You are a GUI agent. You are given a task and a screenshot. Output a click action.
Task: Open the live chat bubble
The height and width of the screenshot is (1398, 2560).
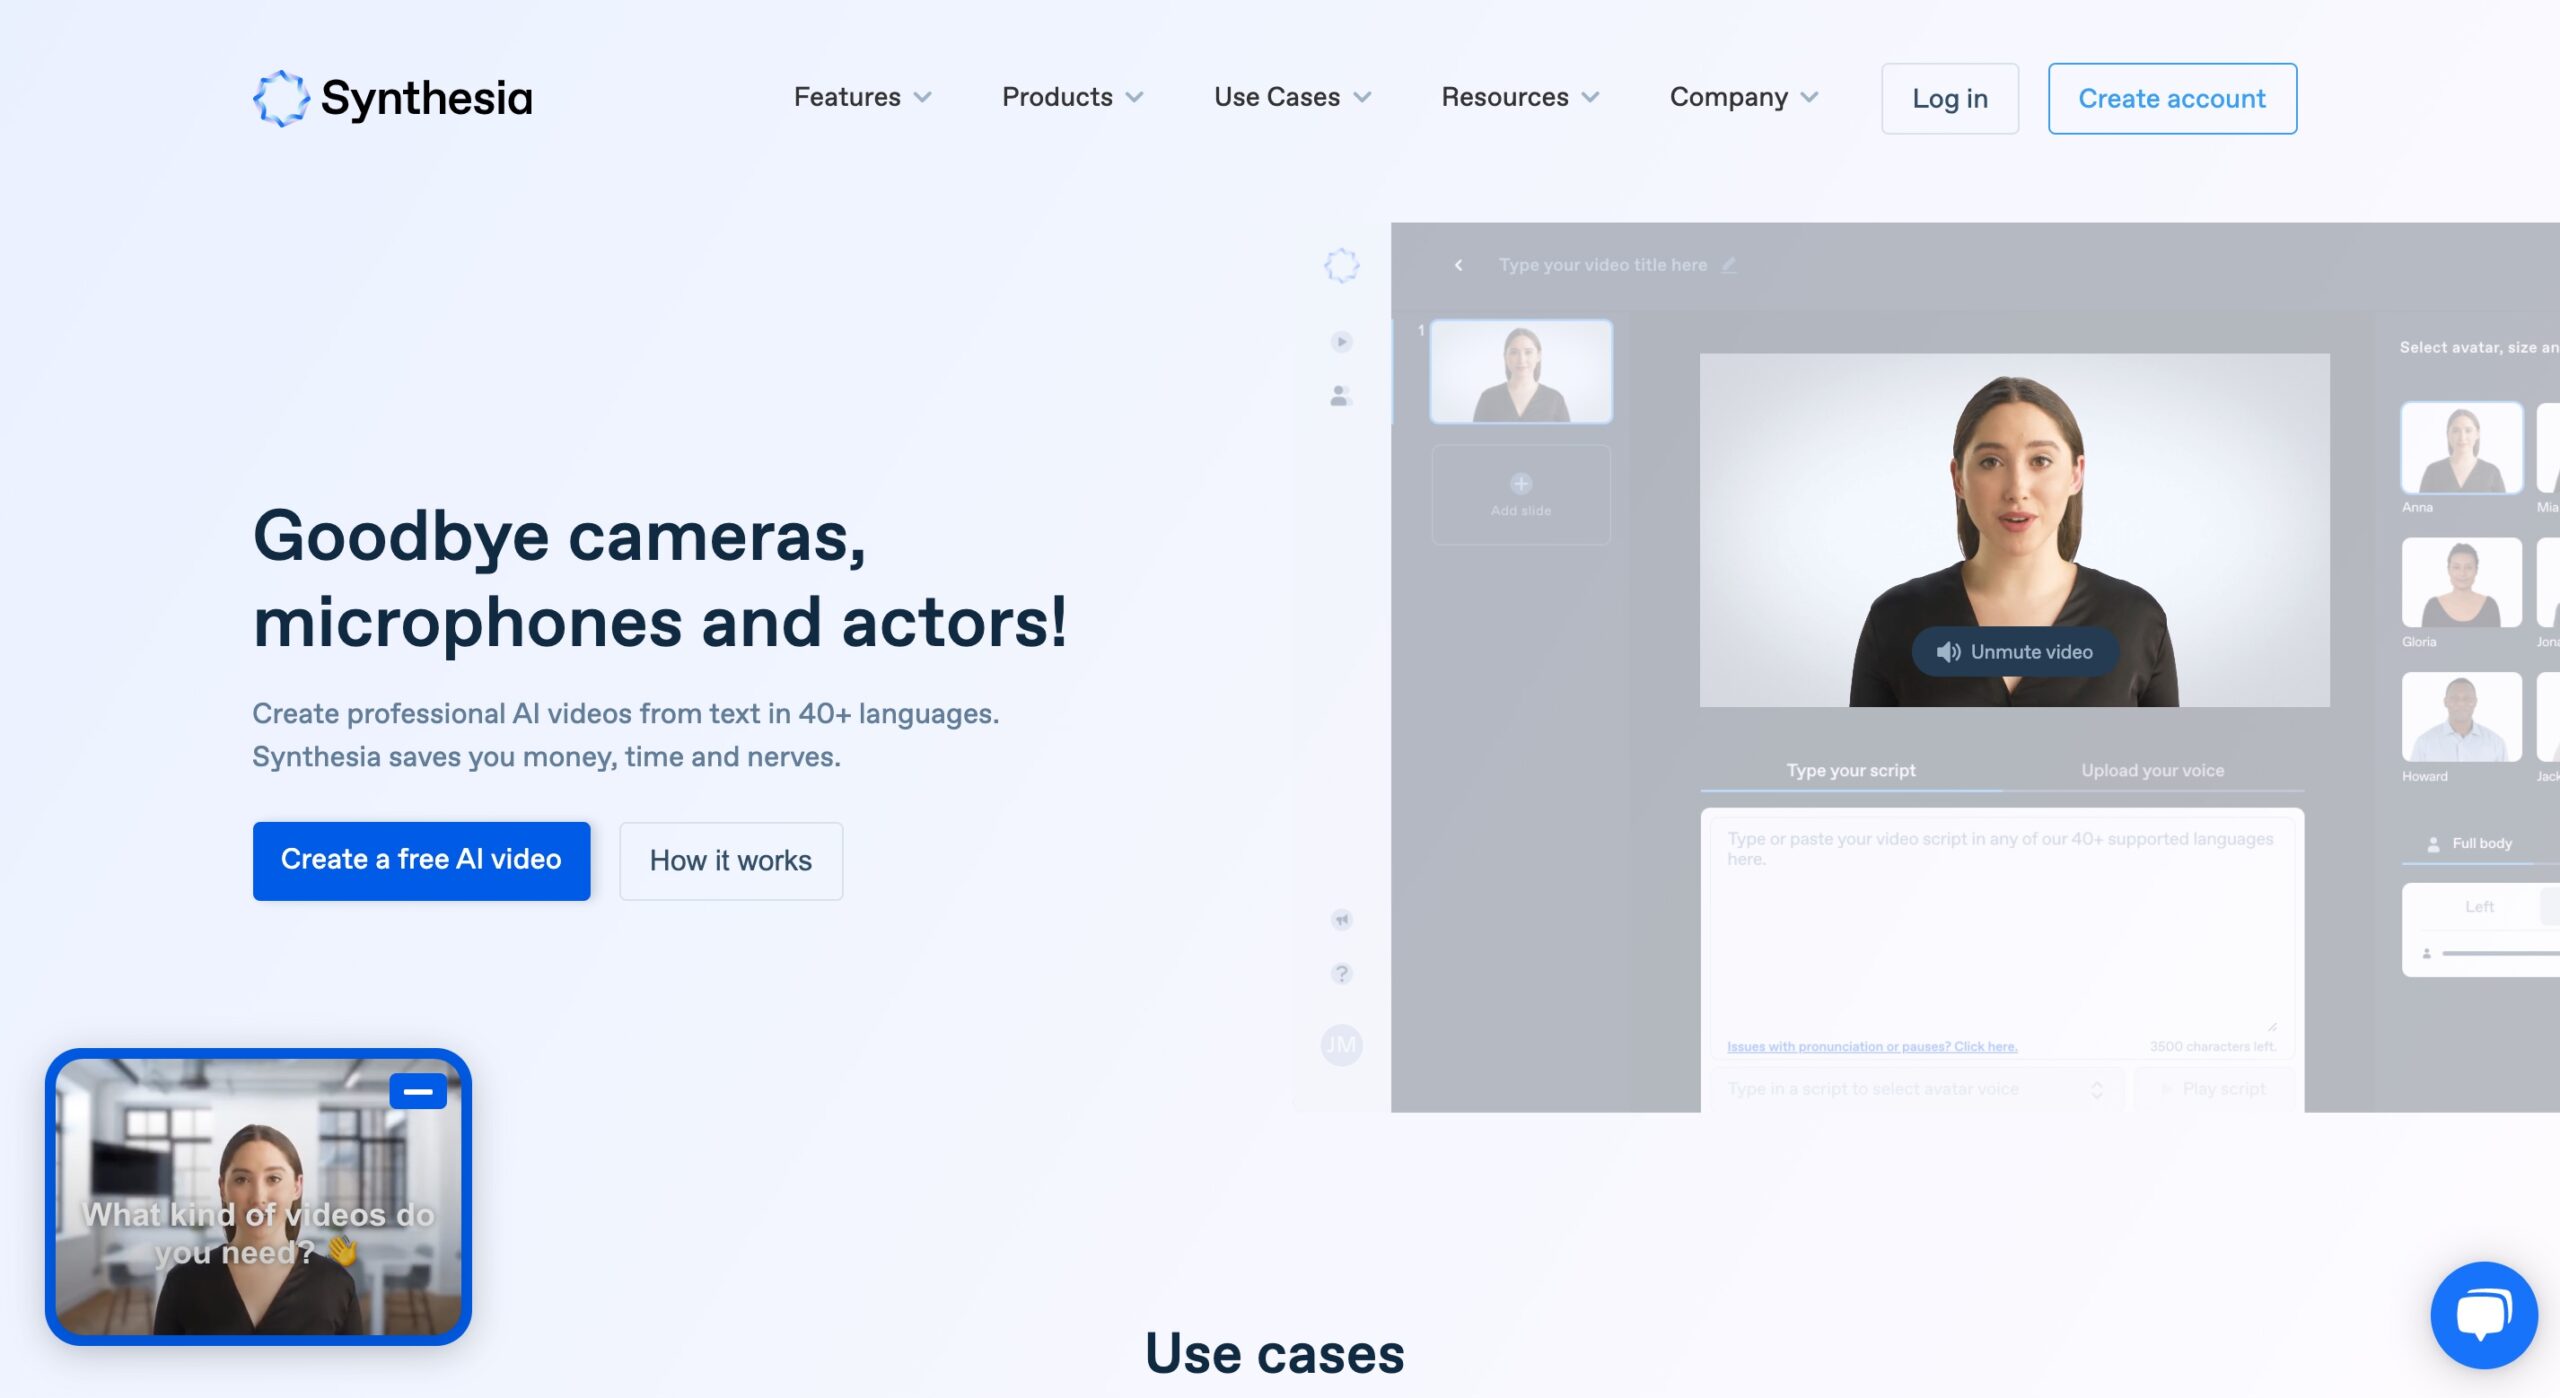point(2483,1314)
